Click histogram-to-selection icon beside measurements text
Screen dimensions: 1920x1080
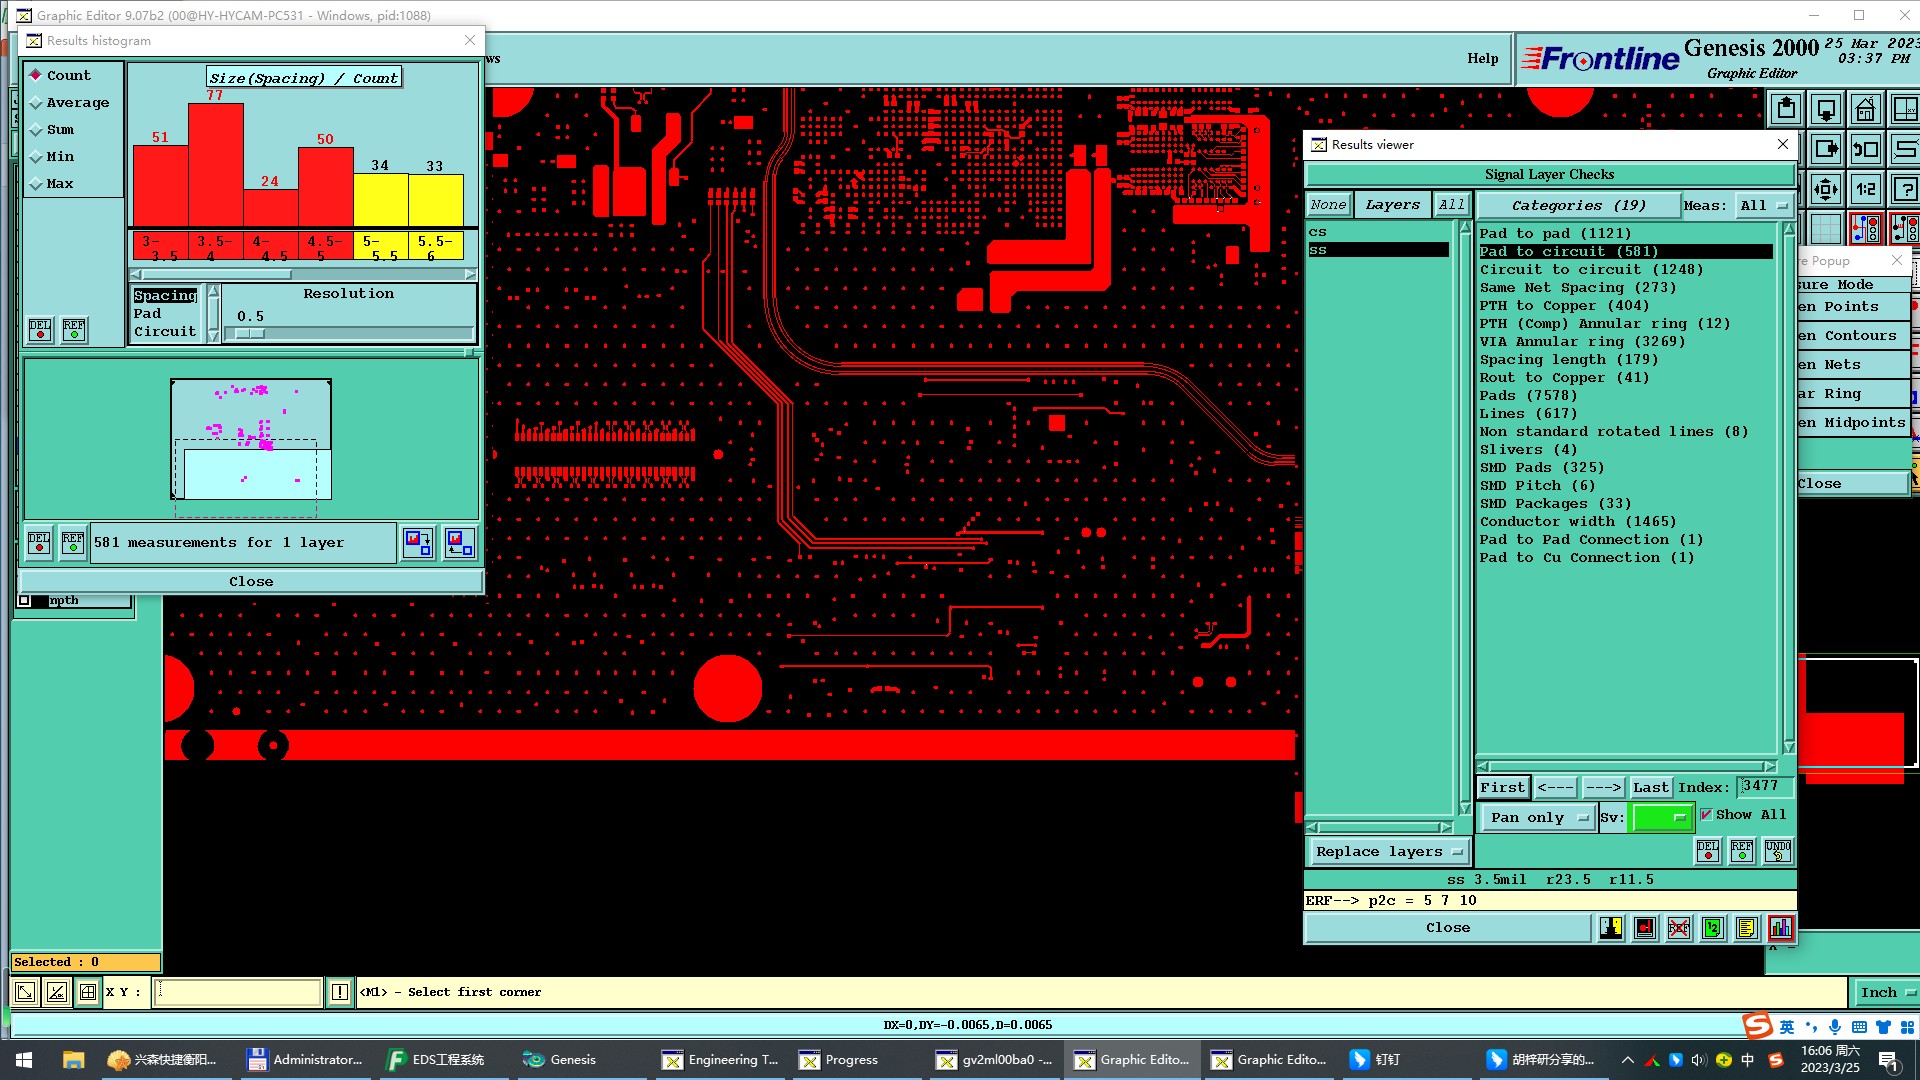pos(418,542)
